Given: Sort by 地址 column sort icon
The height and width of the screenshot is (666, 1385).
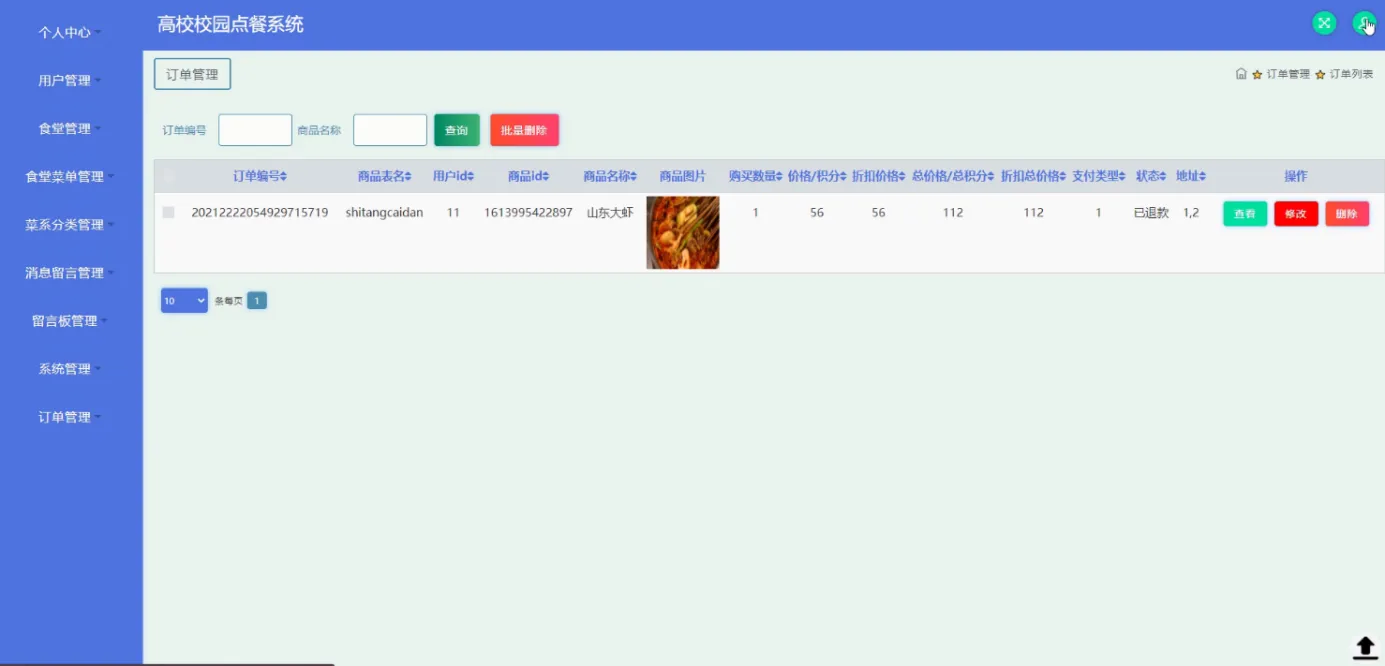Looking at the screenshot, I should point(1203,177).
